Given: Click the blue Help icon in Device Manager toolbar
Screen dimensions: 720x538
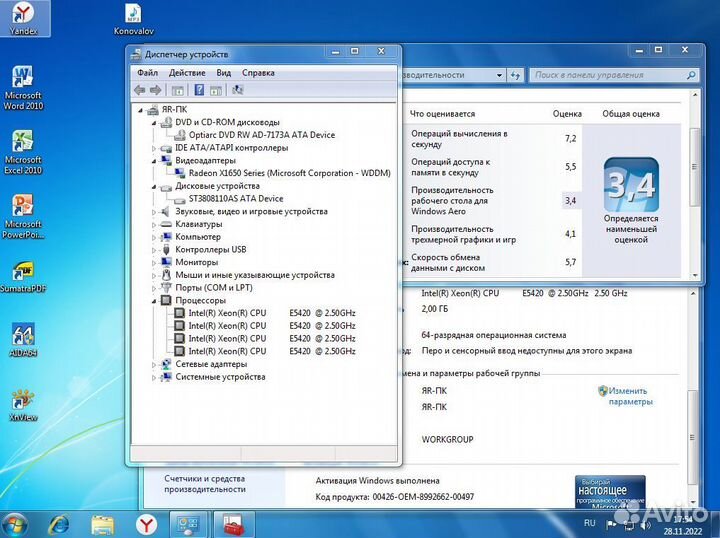Looking at the screenshot, I should tap(199, 90).
